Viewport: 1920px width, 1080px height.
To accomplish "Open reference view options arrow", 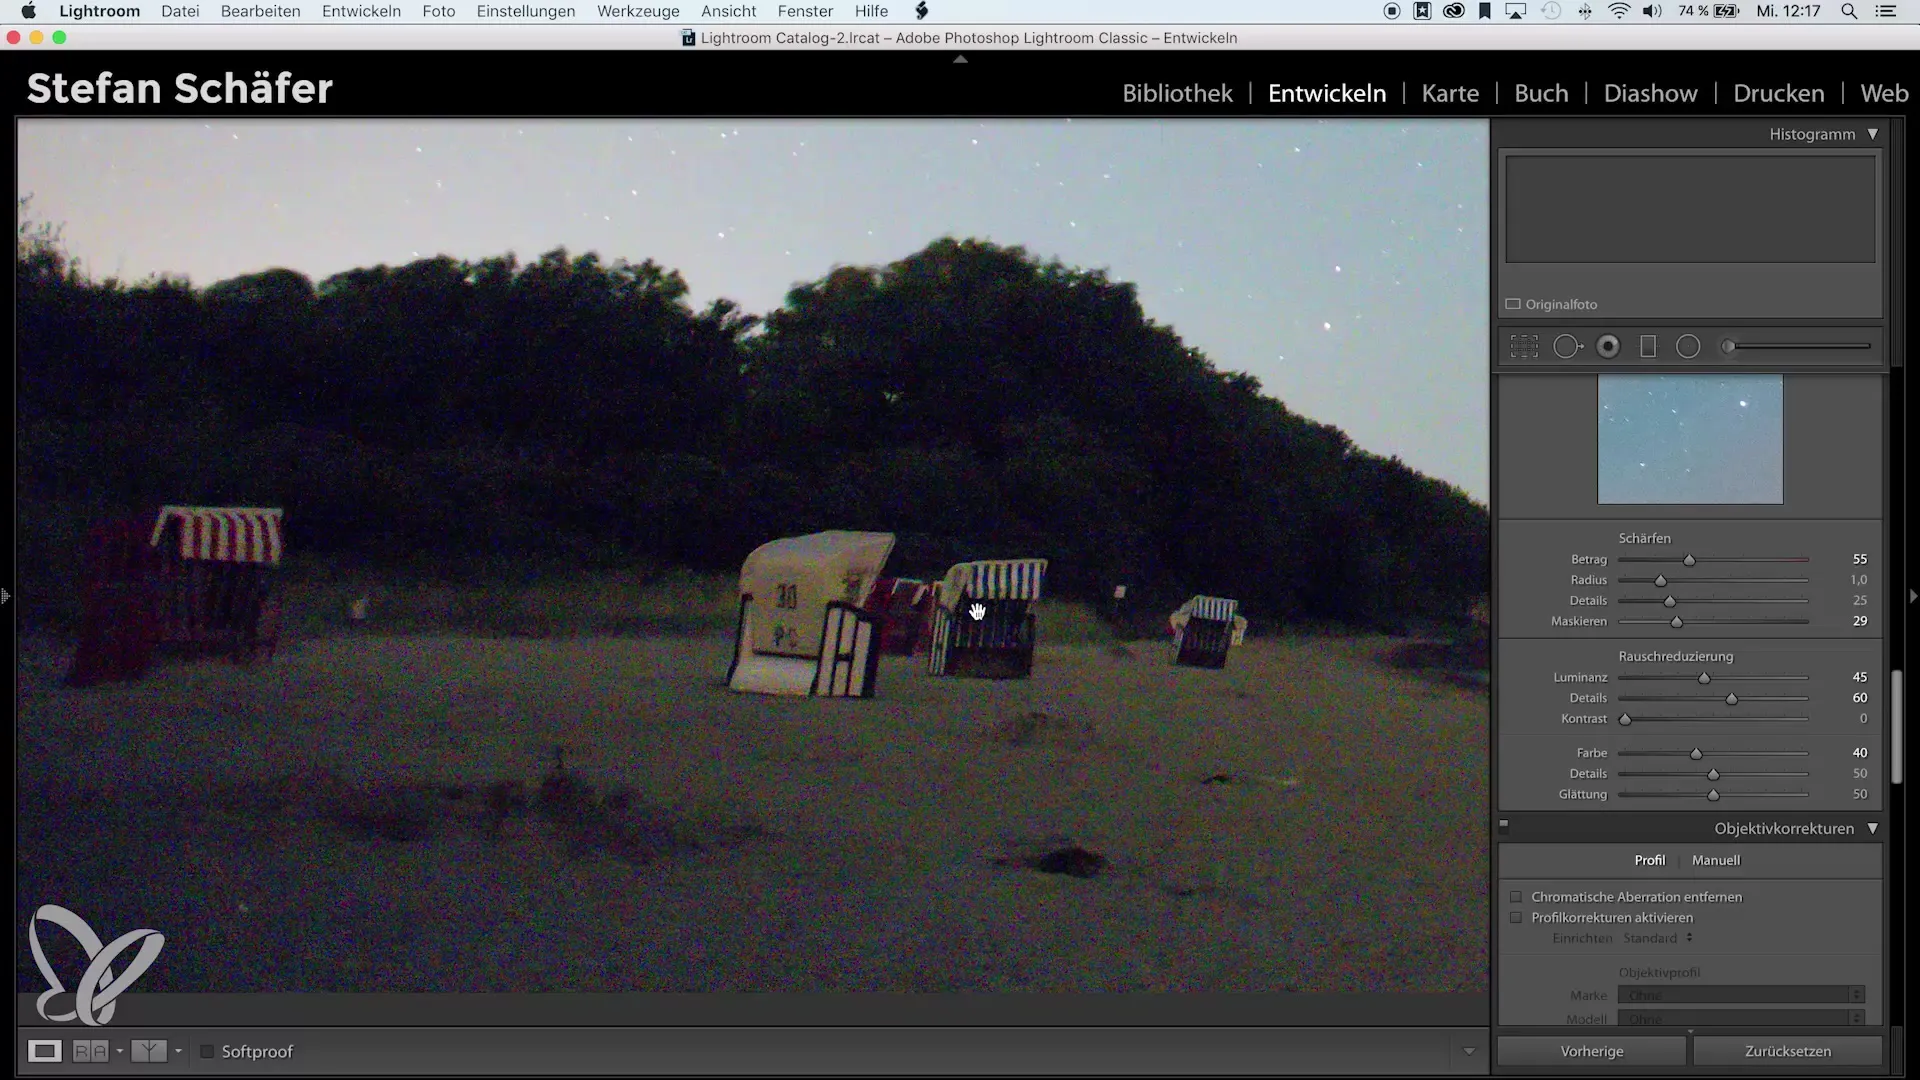I will click(x=120, y=1051).
